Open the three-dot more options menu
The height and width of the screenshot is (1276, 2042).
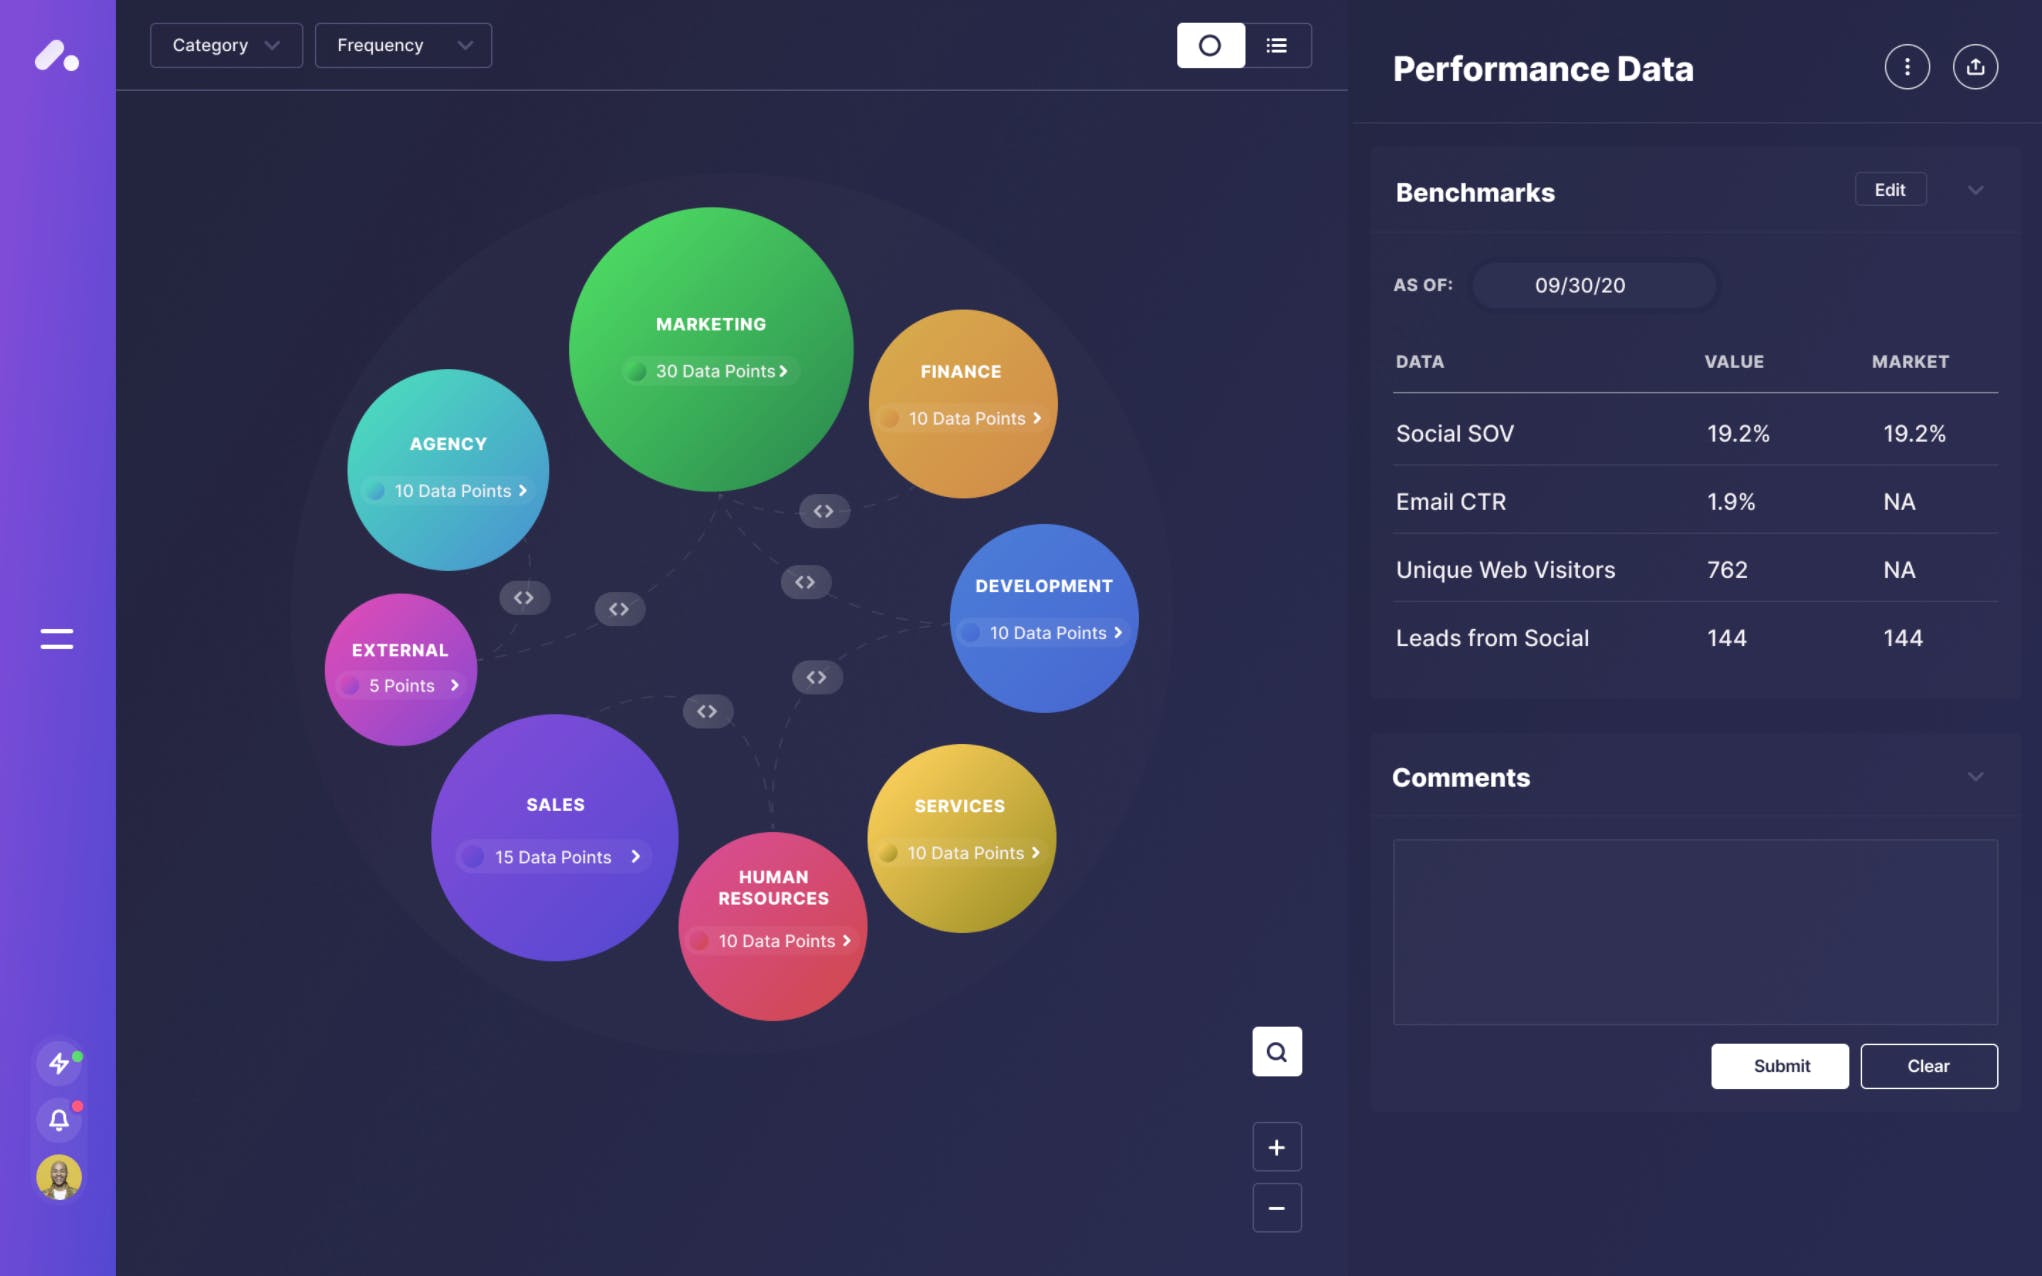[x=1907, y=67]
